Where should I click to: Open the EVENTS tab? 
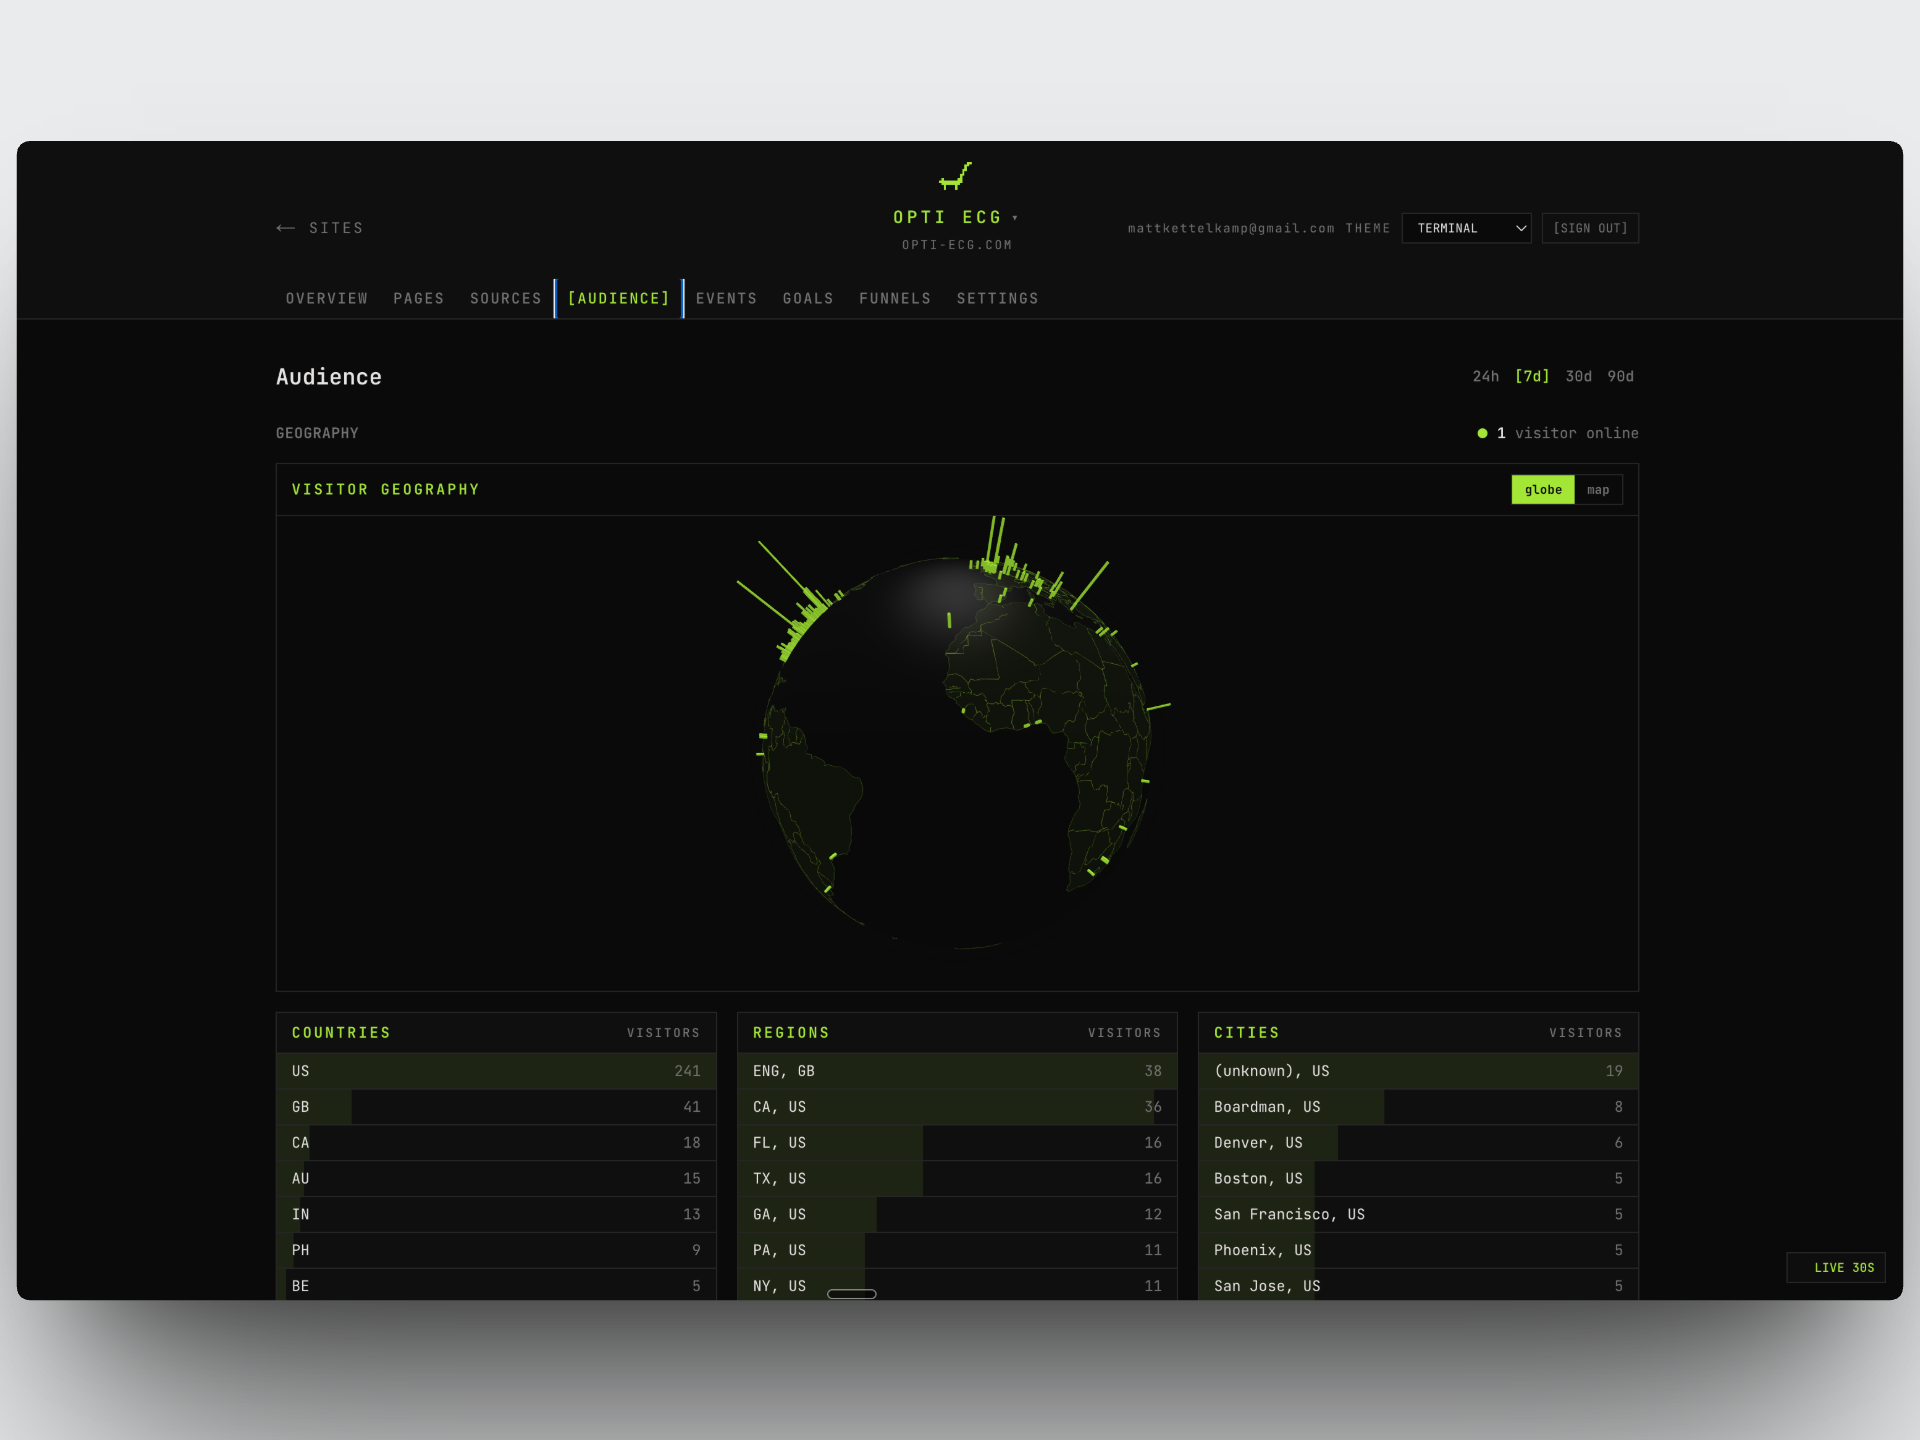[x=727, y=298]
